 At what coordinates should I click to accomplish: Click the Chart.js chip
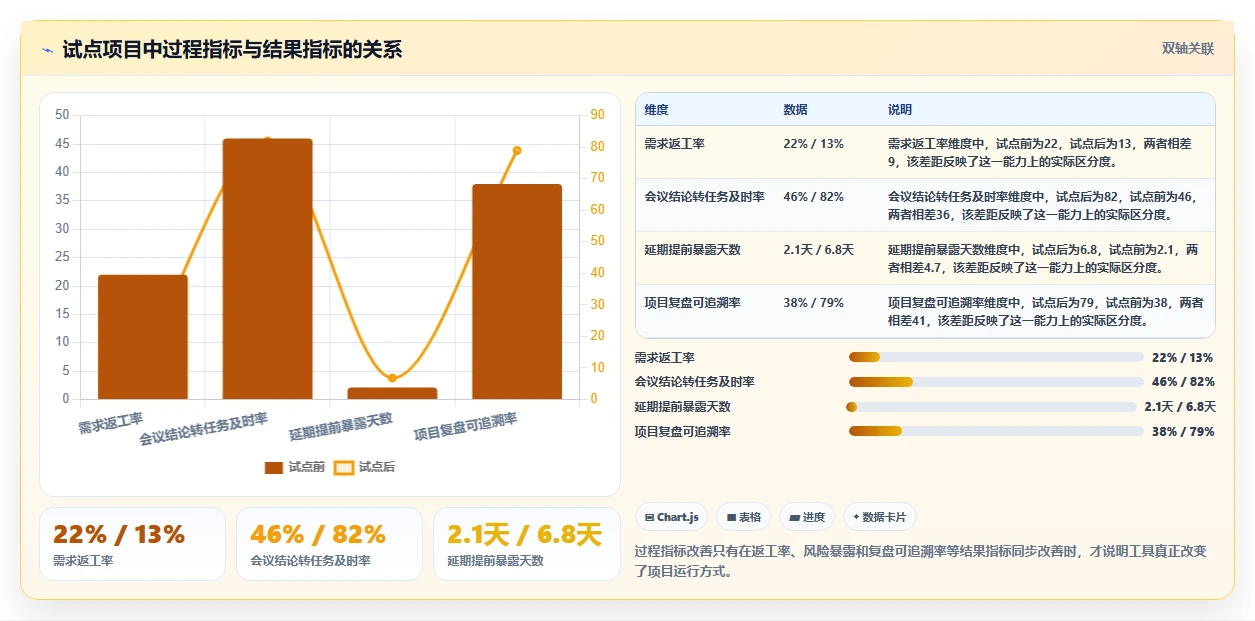(671, 517)
